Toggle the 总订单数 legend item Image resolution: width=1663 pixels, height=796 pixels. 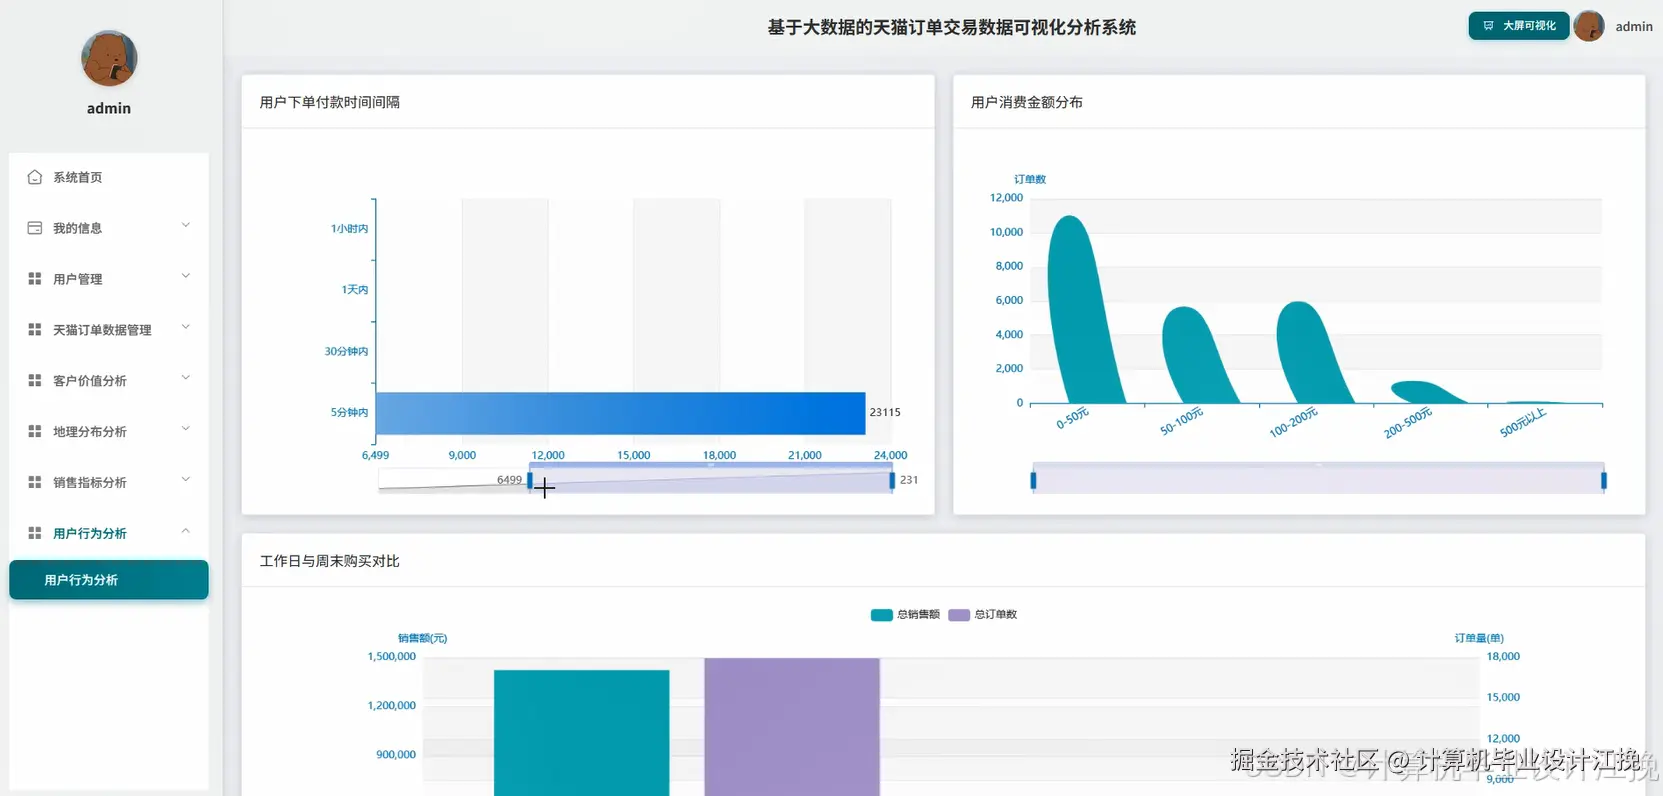point(982,615)
